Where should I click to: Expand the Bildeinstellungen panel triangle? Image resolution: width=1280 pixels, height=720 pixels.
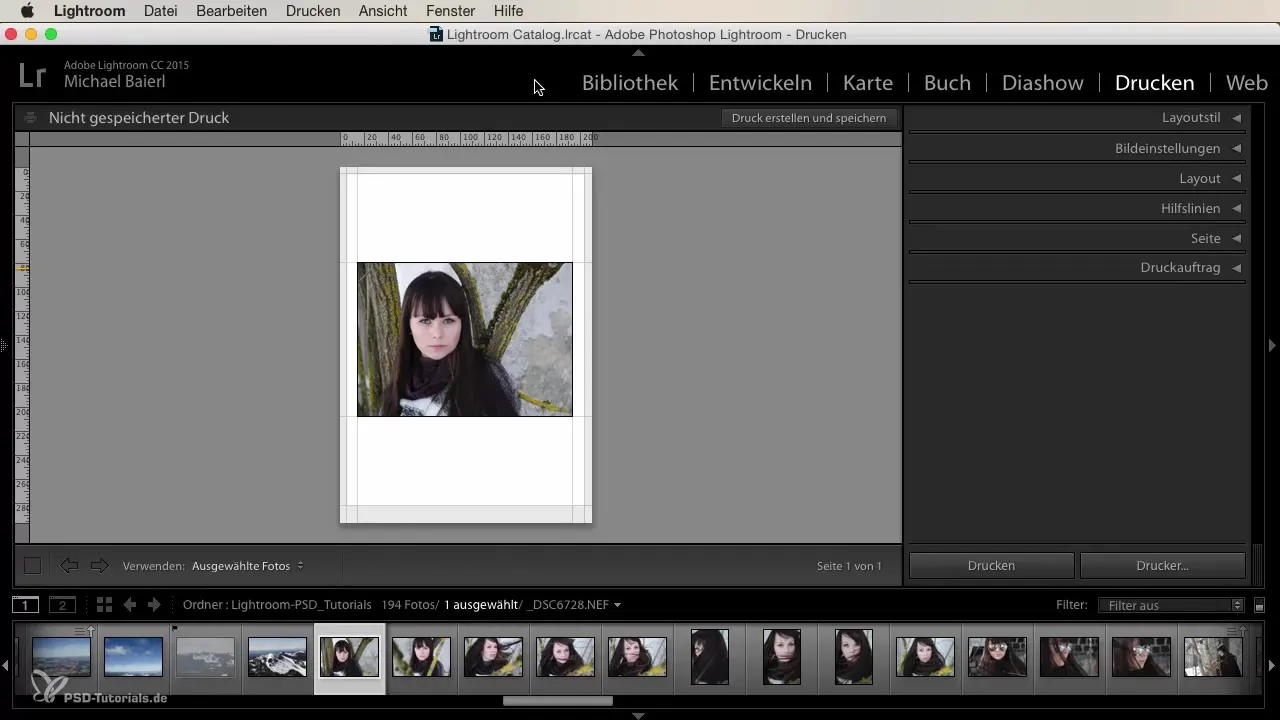pyautogui.click(x=1237, y=148)
